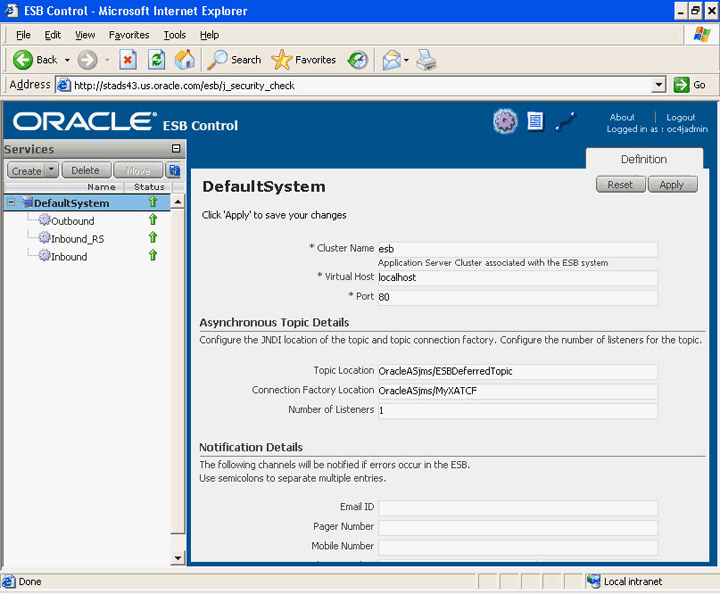Open the Favorites star toolbar button
The height and width of the screenshot is (594, 720).
304,60
